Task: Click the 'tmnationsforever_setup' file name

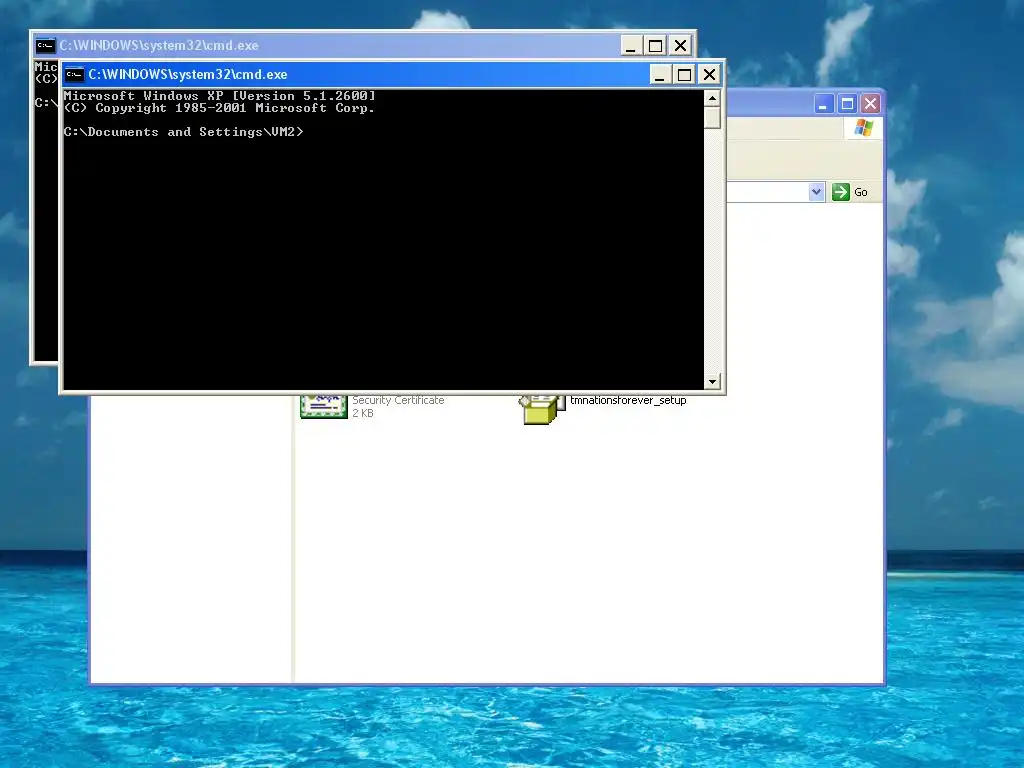Action: coord(628,400)
